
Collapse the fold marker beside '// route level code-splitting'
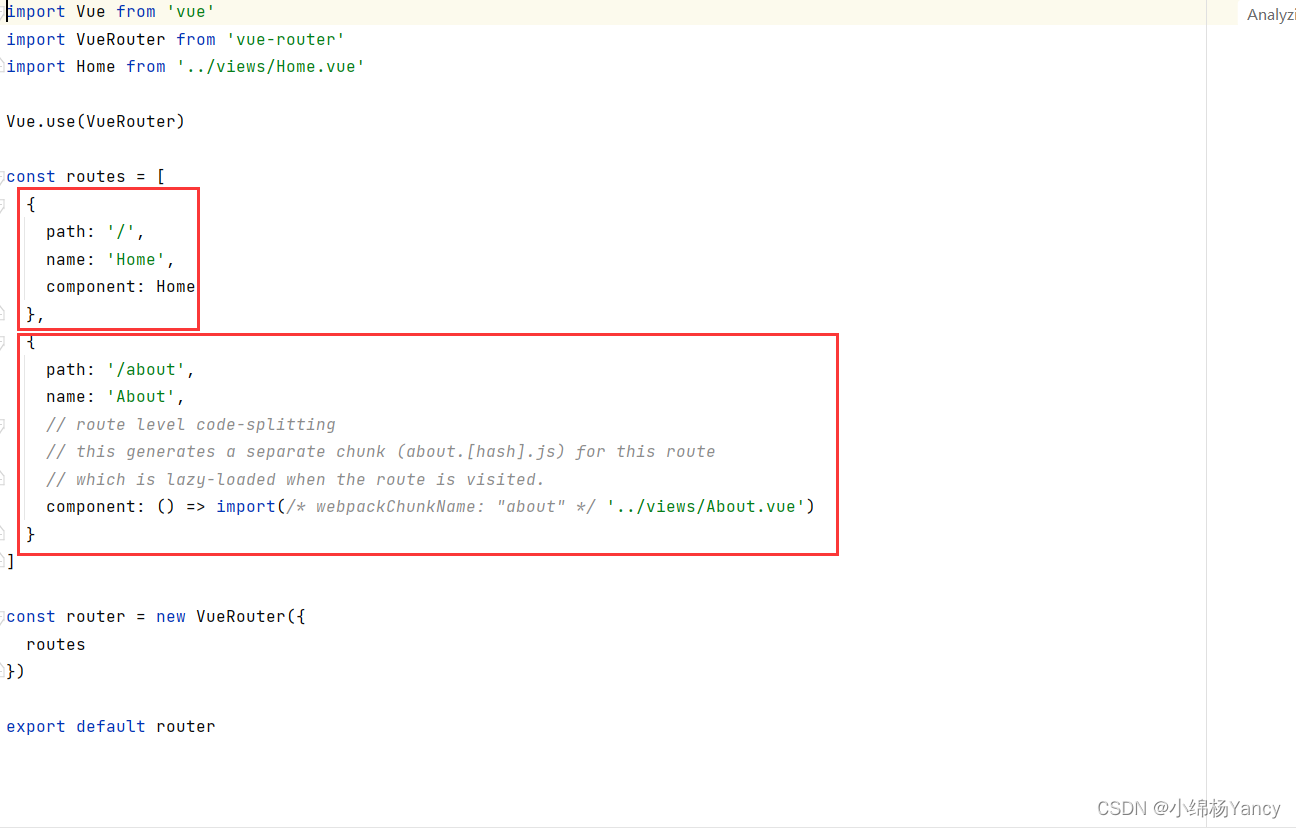[2, 424]
